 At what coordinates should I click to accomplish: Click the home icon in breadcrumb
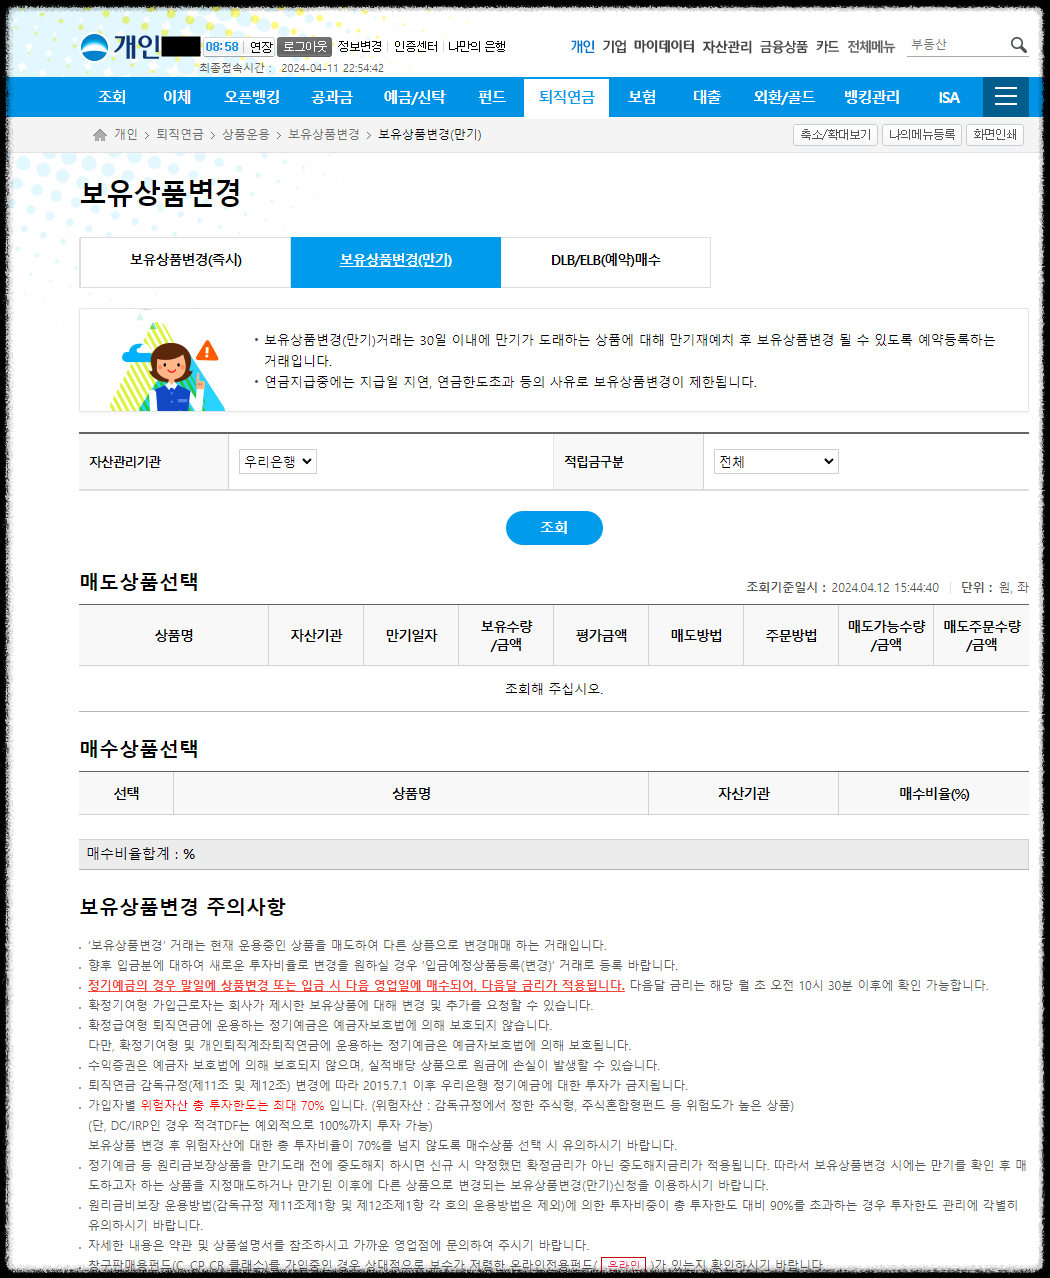point(100,134)
